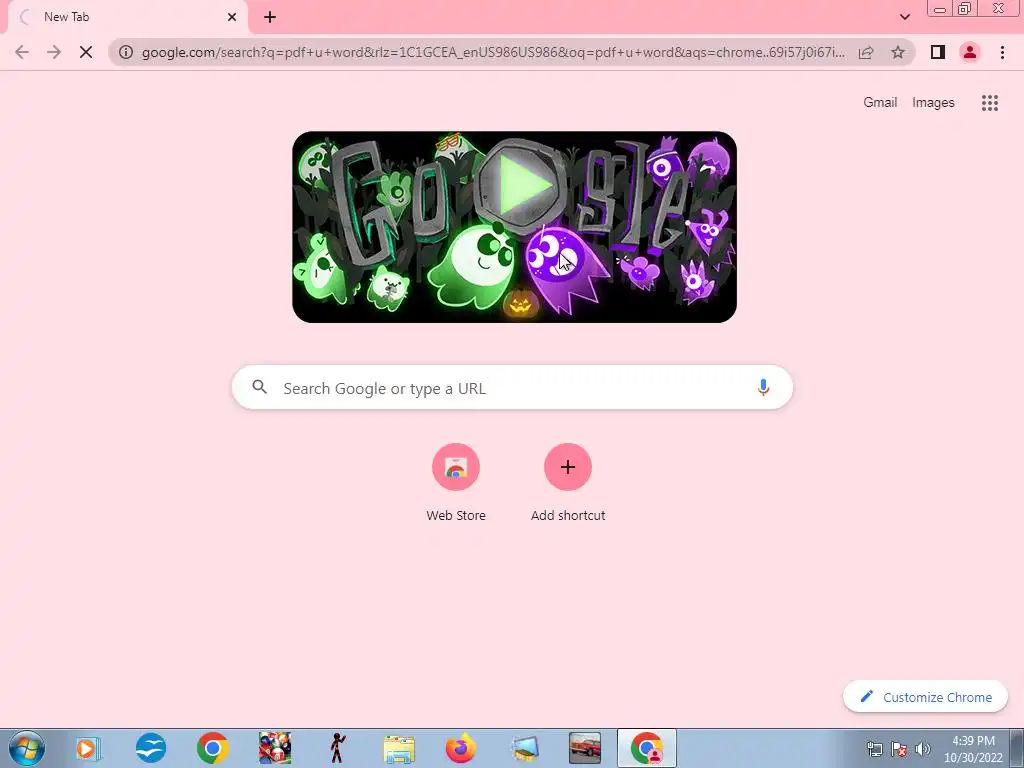Open Chrome side panel
The width and height of the screenshot is (1024, 768).
938,52
